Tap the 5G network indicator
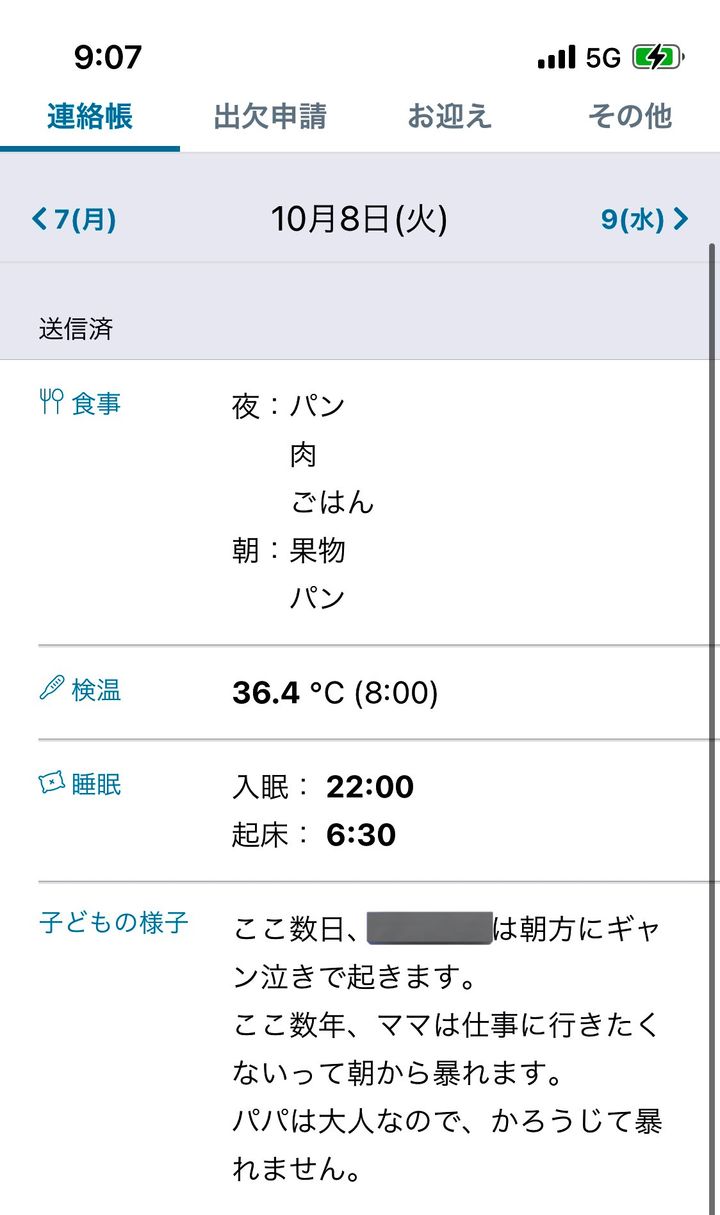Screen dimensions: 720x1215 604,58
